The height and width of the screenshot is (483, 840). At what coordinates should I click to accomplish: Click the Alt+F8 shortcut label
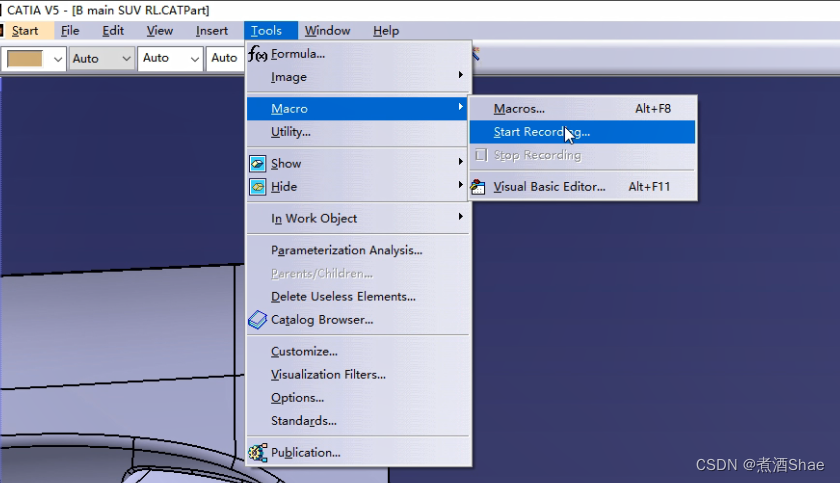pos(653,109)
